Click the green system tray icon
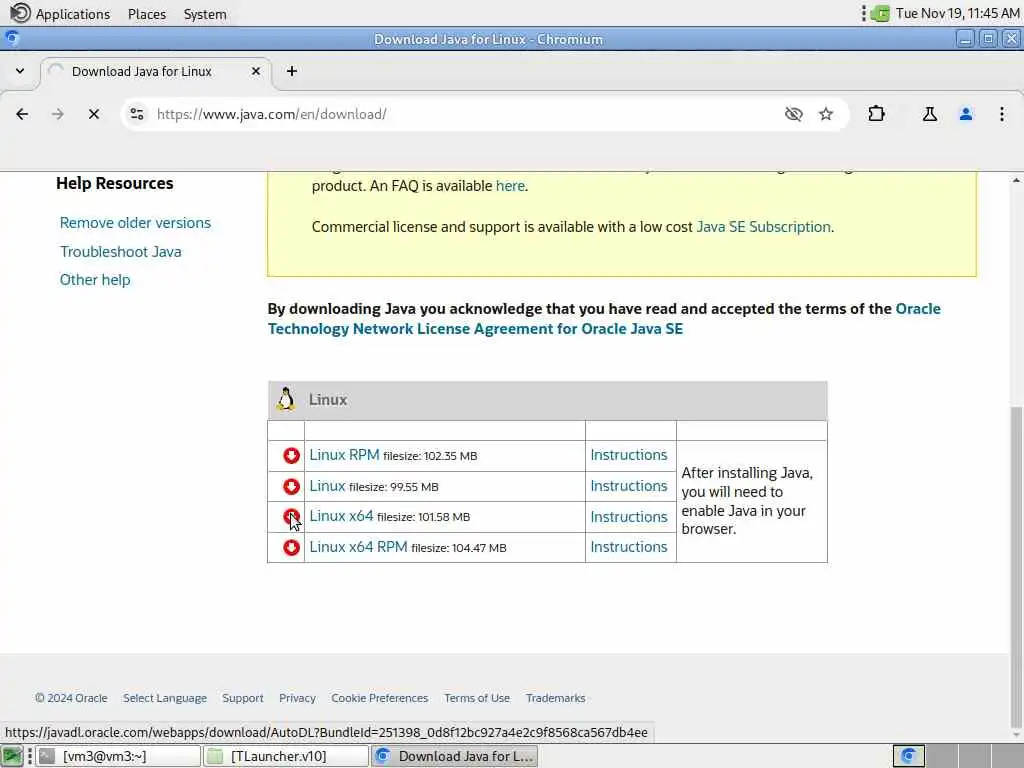Image resolution: width=1024 pixels, height=768 pixels. coord(880,13)
